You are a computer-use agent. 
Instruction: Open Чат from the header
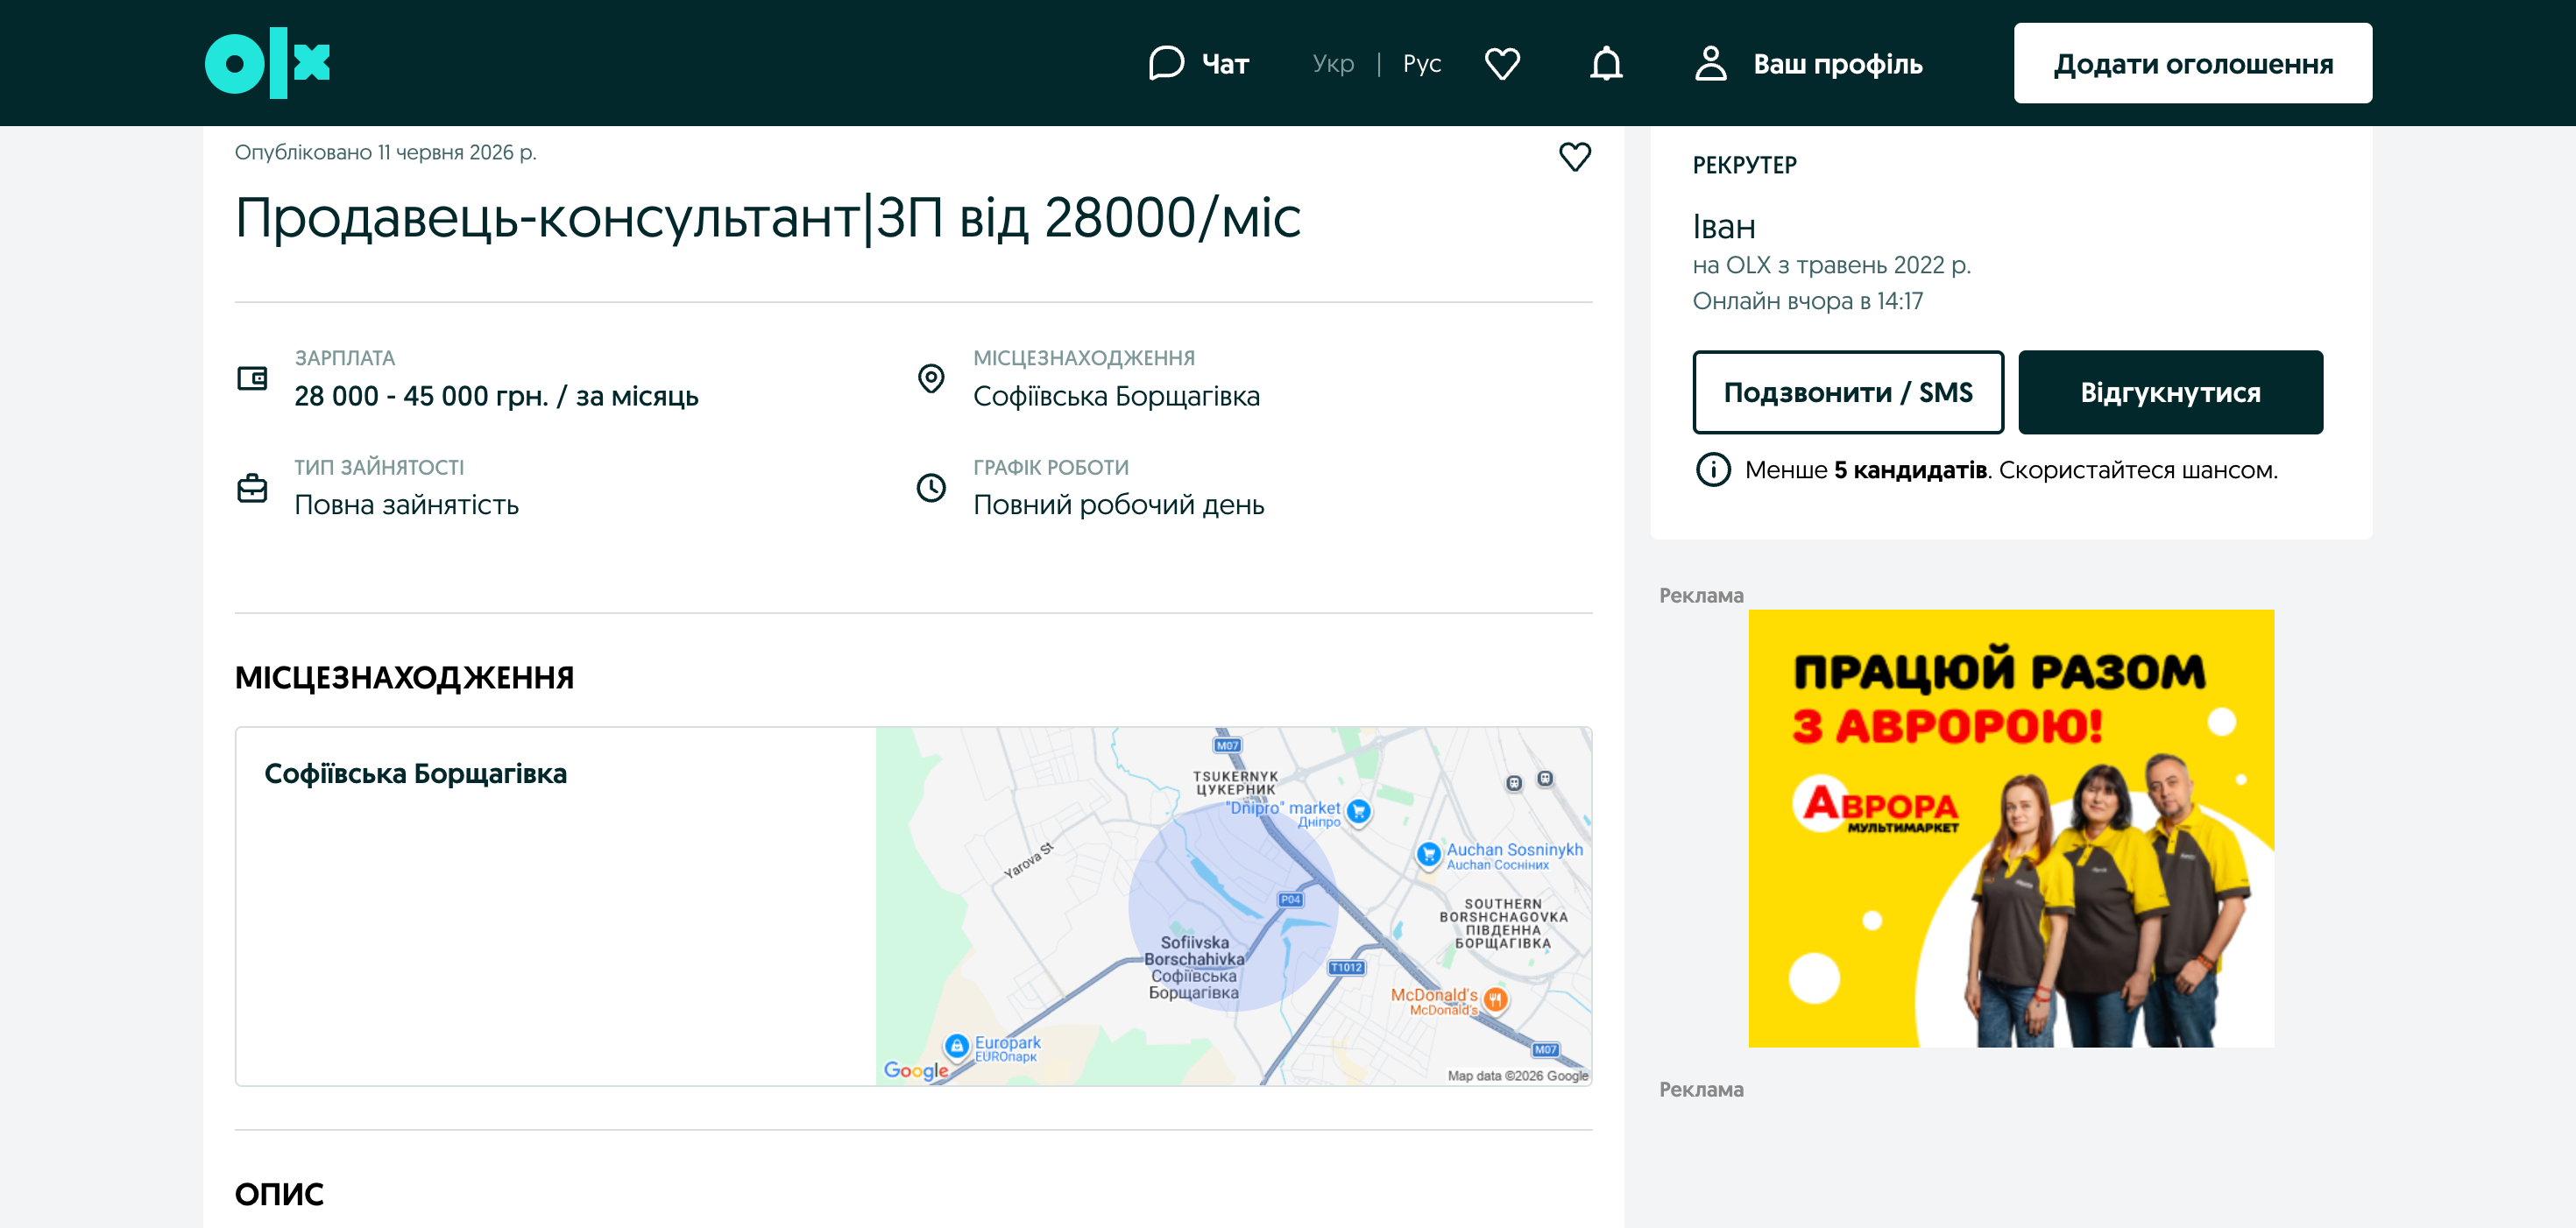[1225, 64]
